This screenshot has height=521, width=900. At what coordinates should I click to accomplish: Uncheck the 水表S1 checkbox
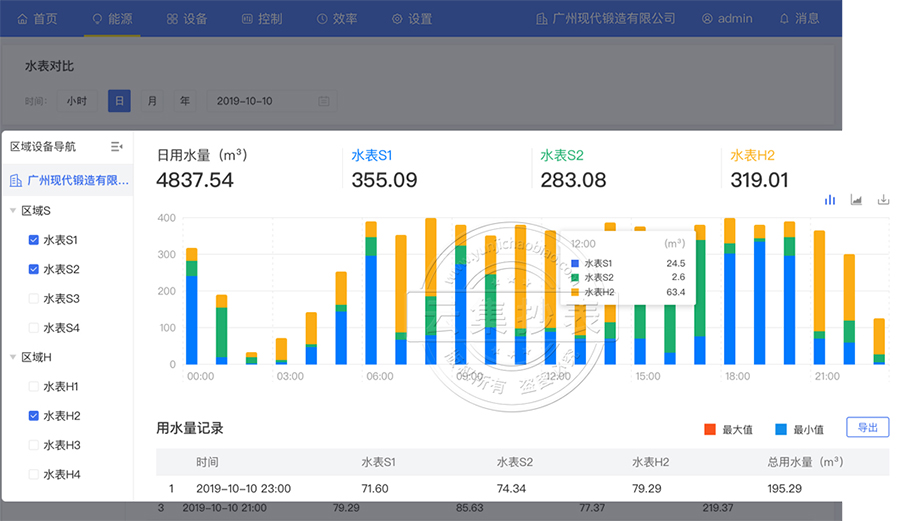[x=34, y=240]
